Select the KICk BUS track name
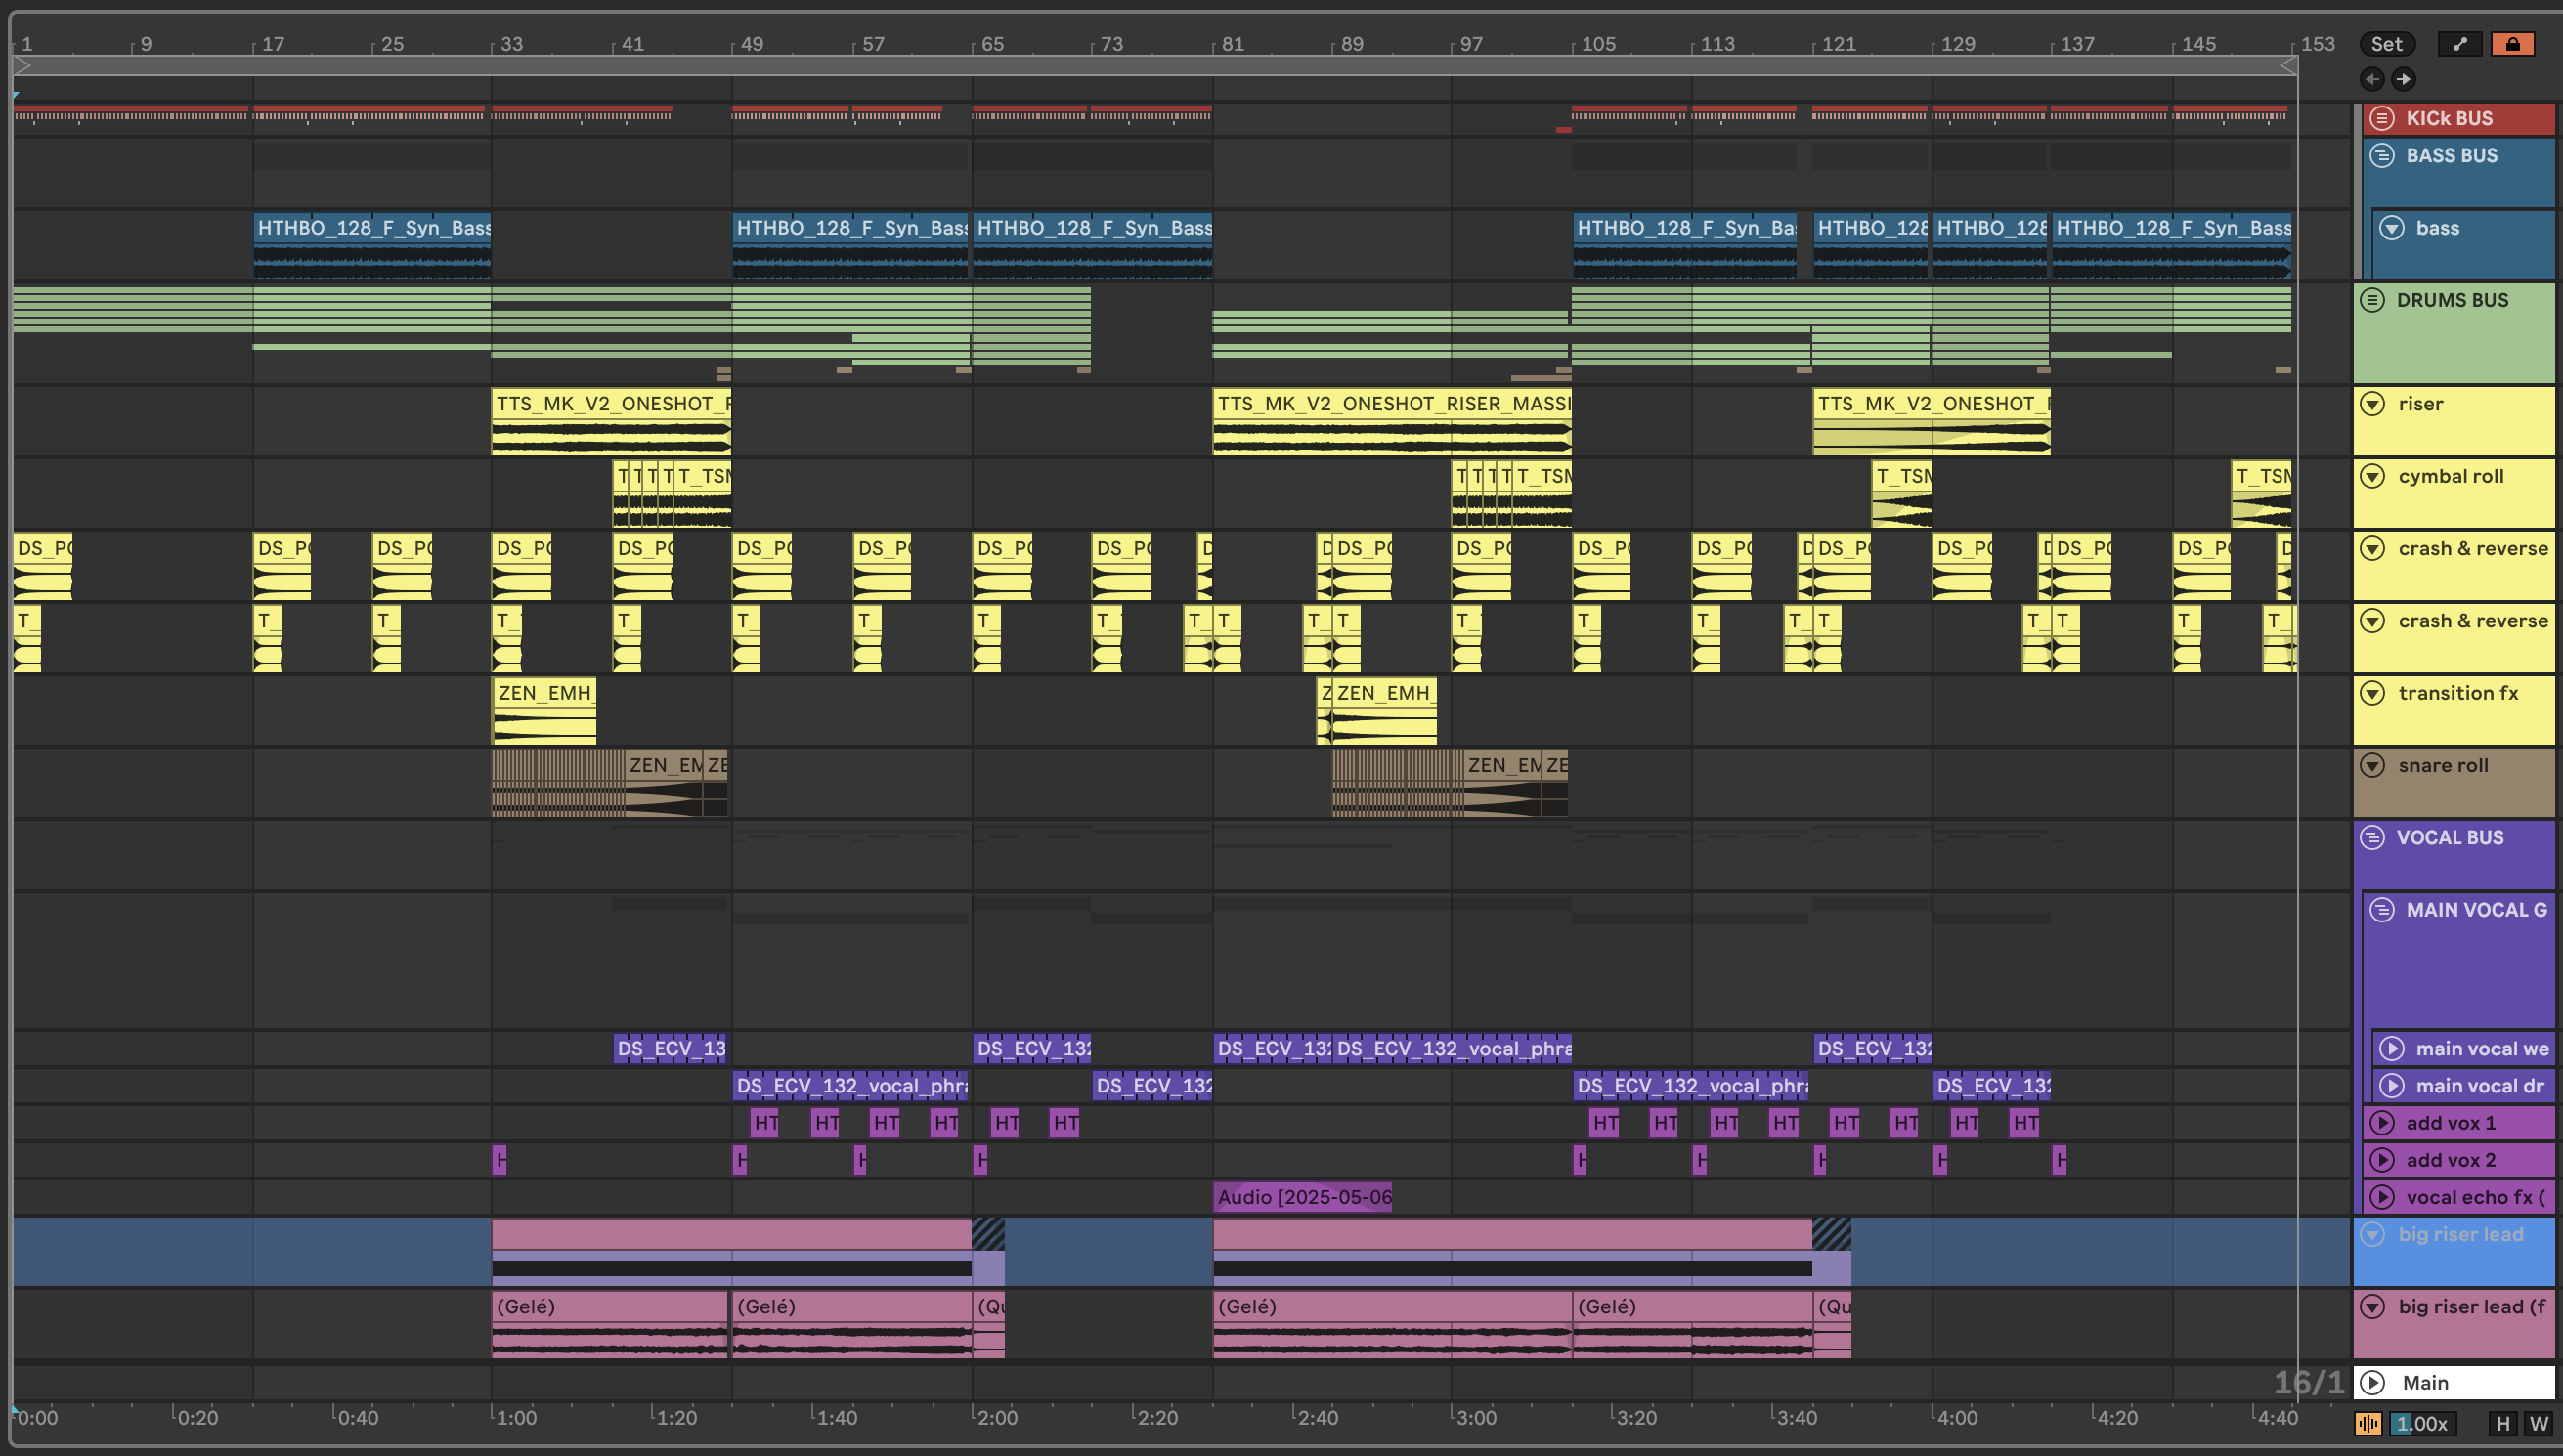The height and width of the screenshot is (1456, 2563). pos(2449,118)
